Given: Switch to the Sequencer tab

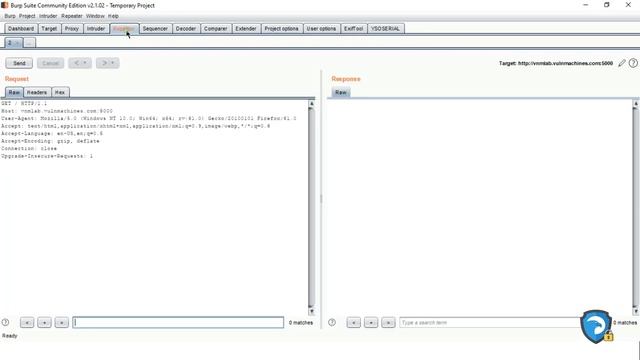Looking at the screenshot, I should (x=155, y=29).
